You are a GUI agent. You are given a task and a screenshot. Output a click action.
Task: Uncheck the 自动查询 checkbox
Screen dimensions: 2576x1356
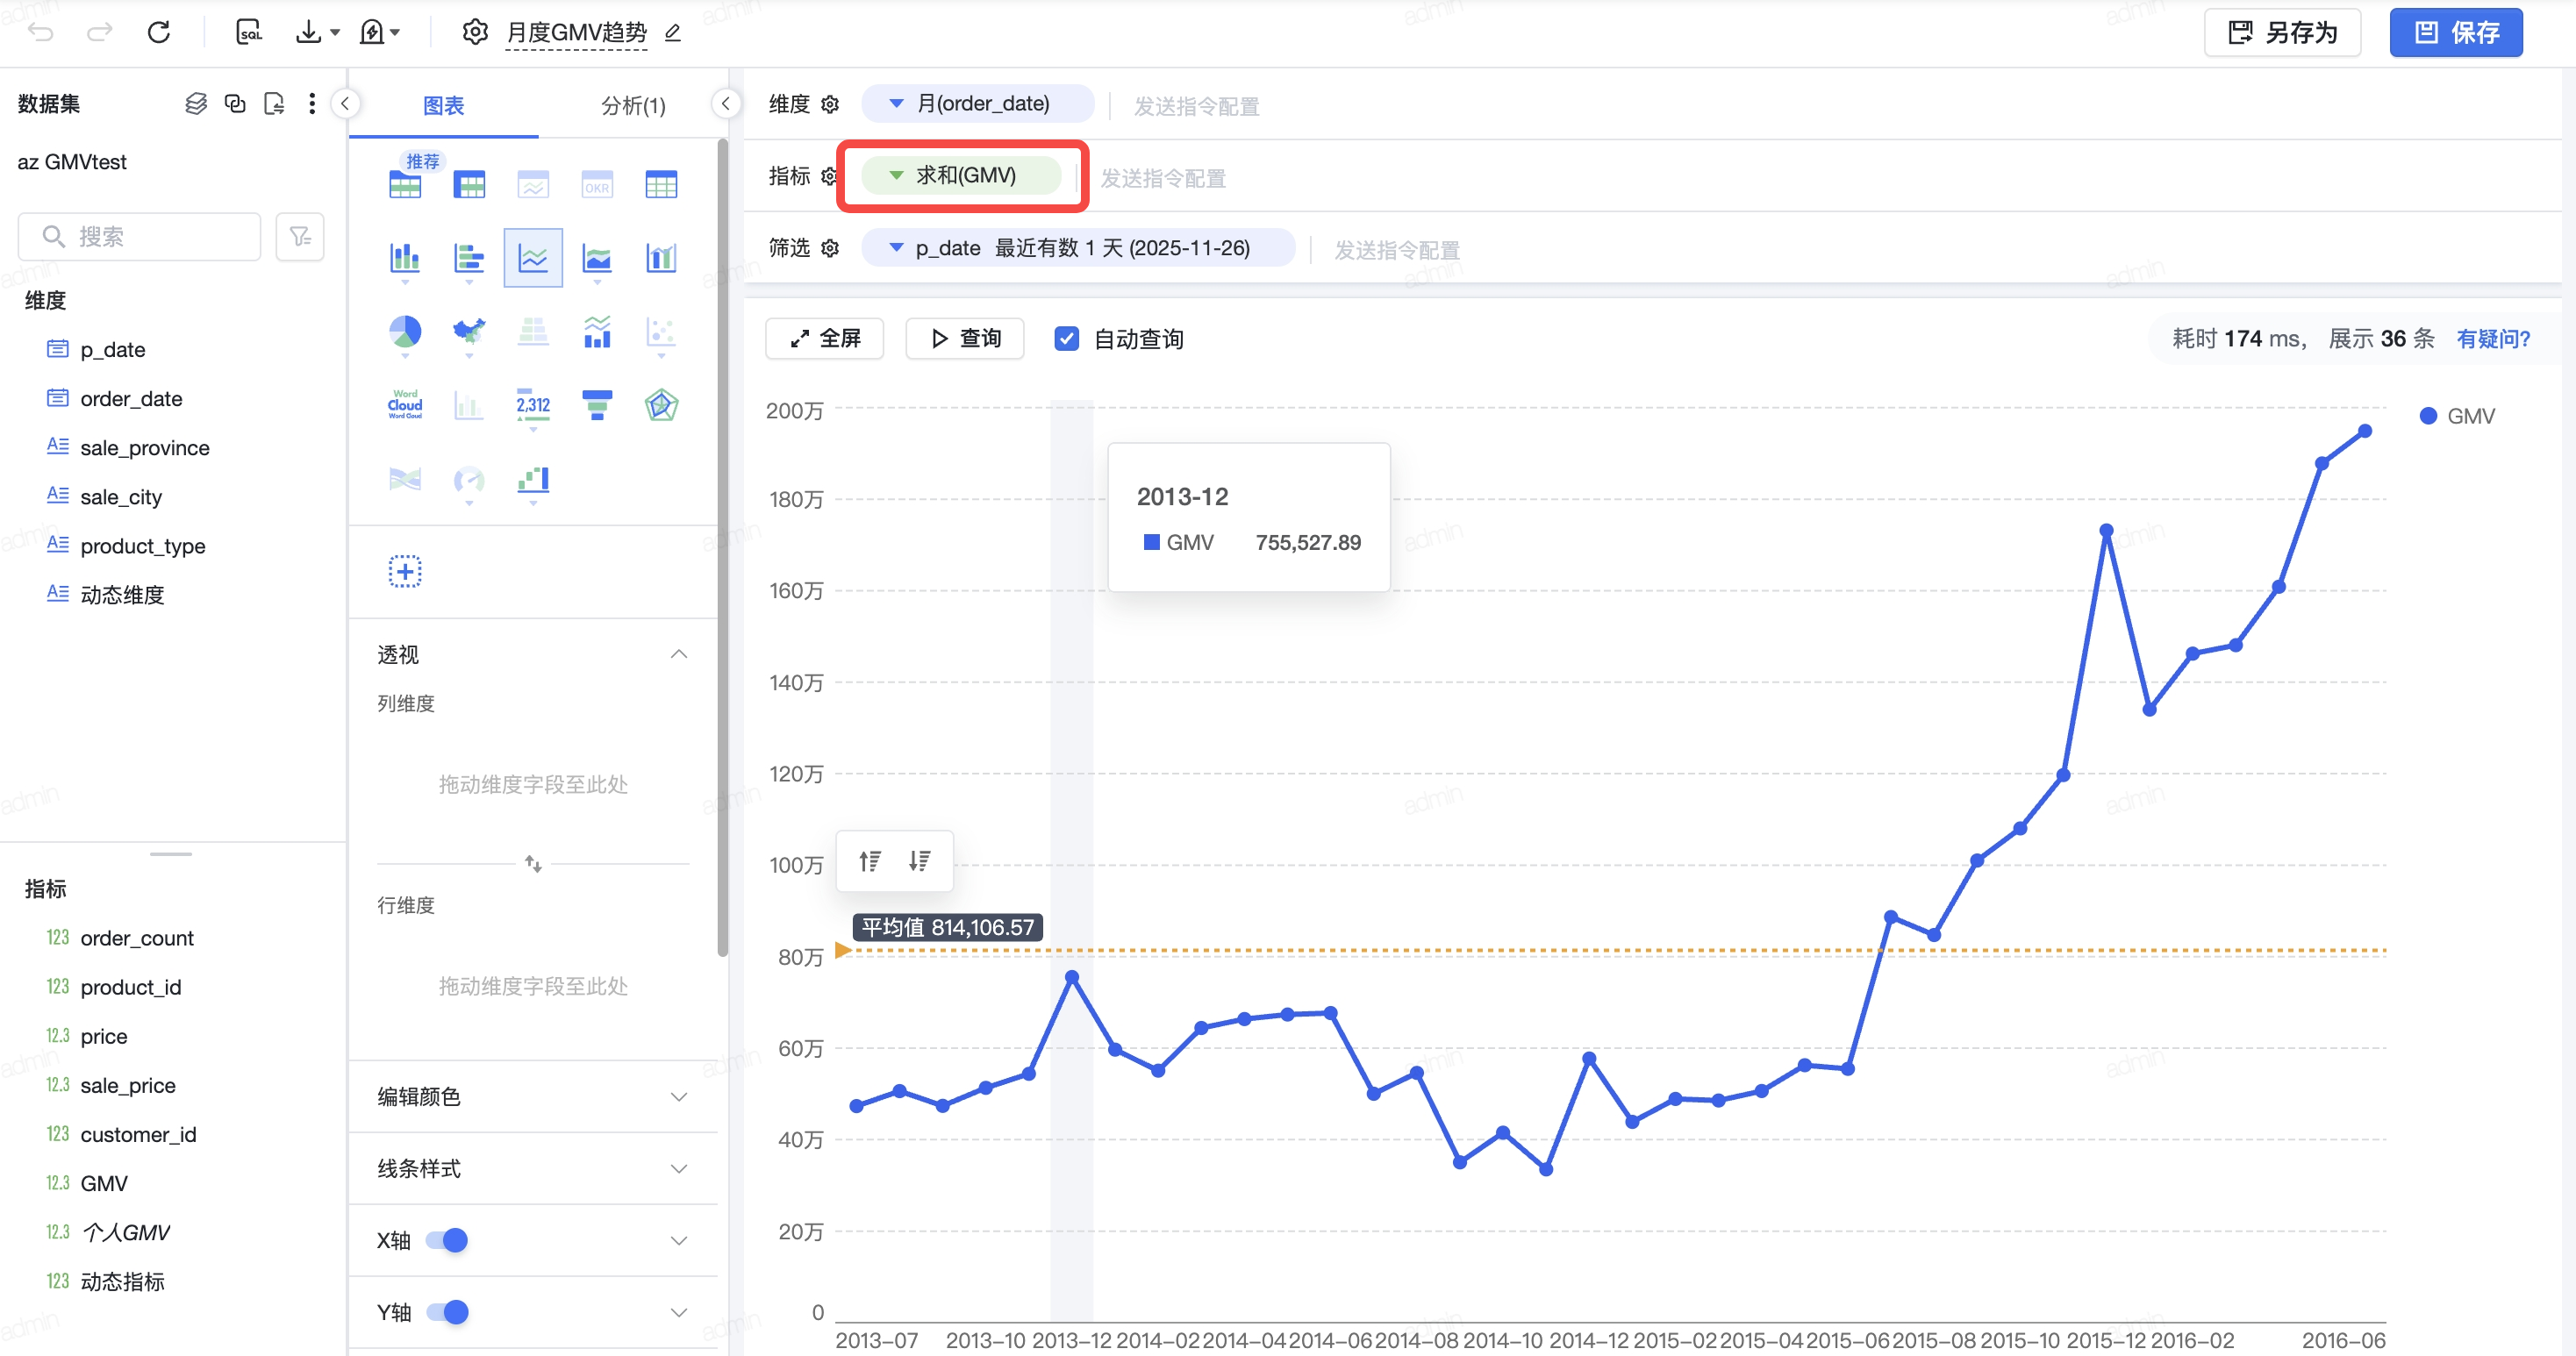(x=1067, y=339)
